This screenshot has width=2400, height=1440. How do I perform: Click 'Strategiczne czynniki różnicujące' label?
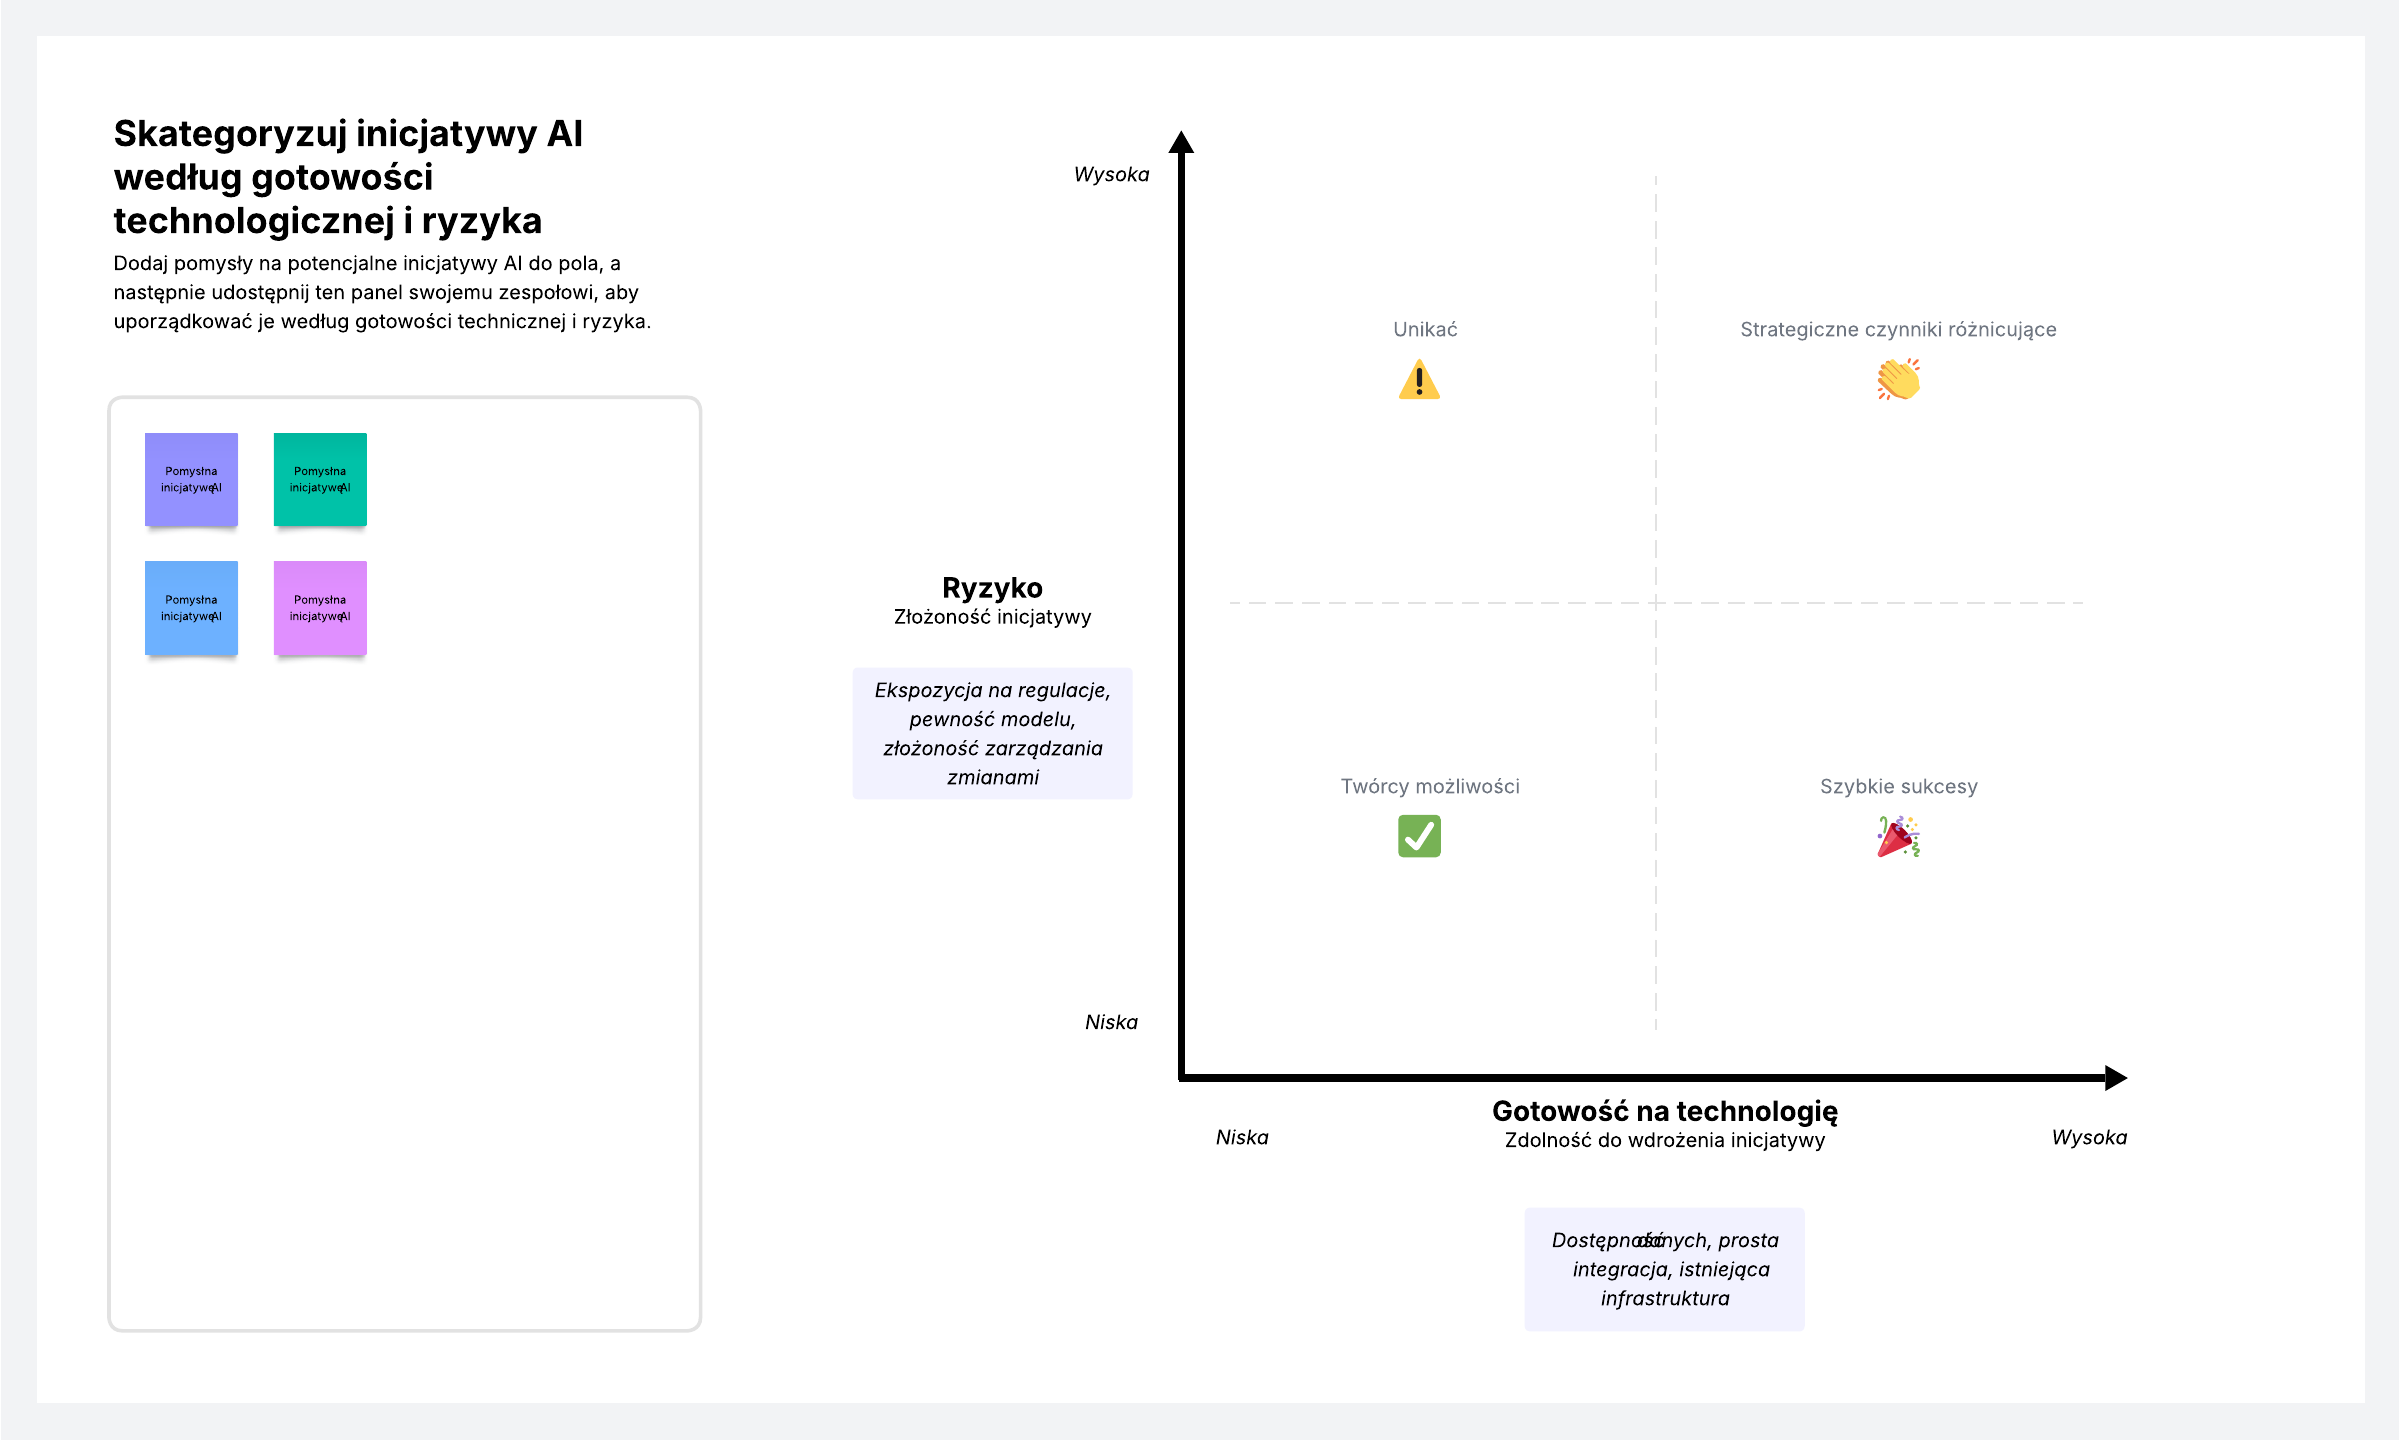click(x=1898, y=330)
